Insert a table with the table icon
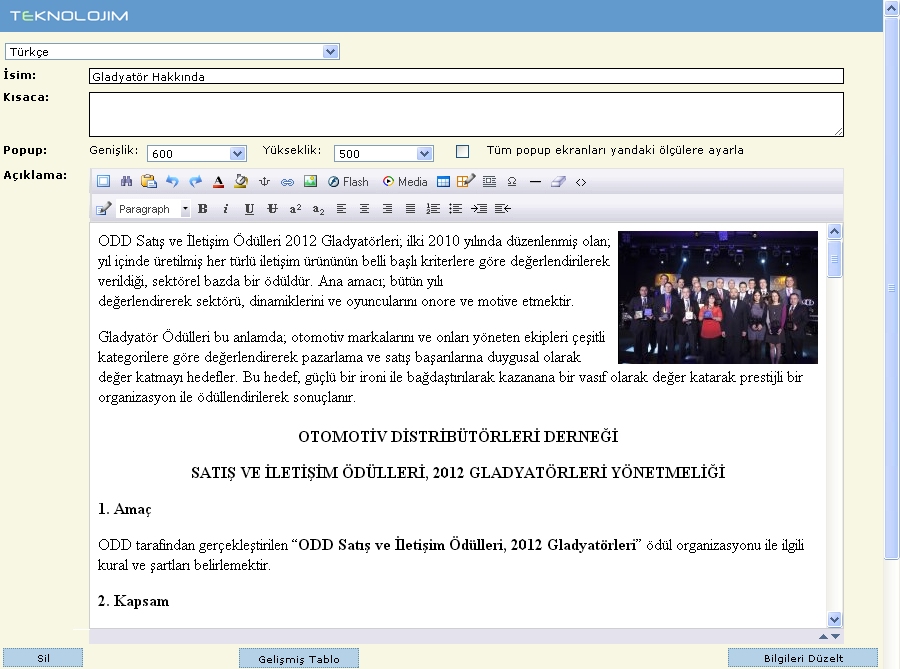 pos(443,182)
